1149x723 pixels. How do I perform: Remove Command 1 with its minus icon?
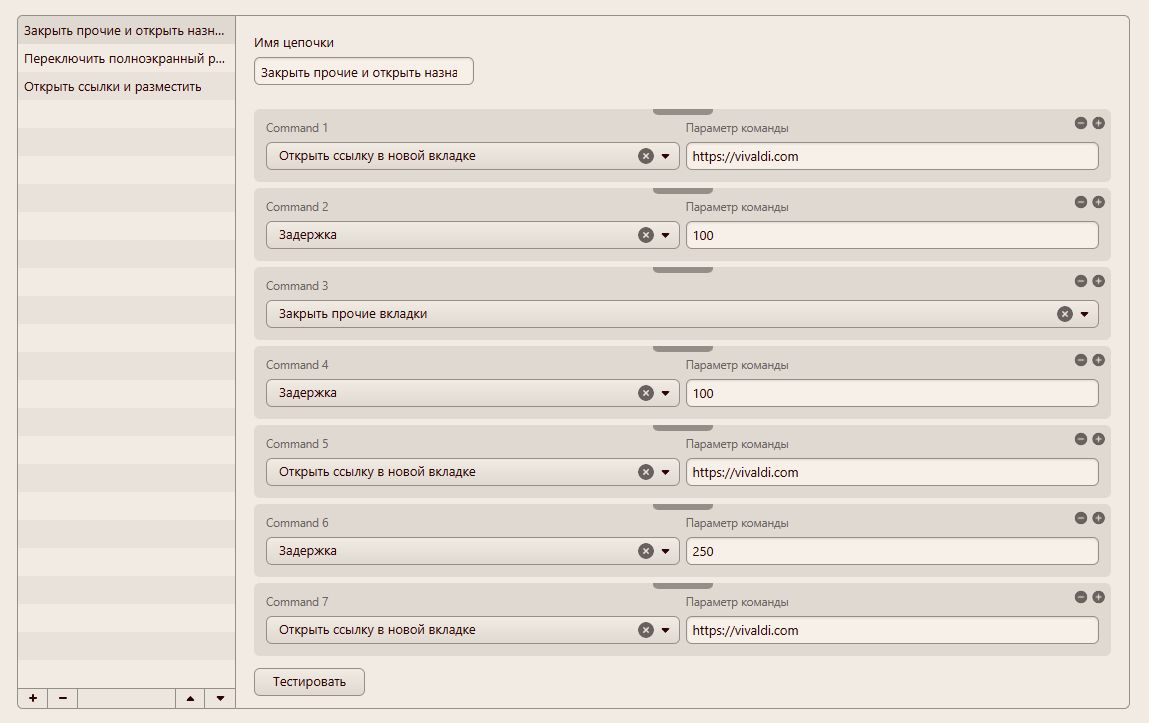[1080, 123]
